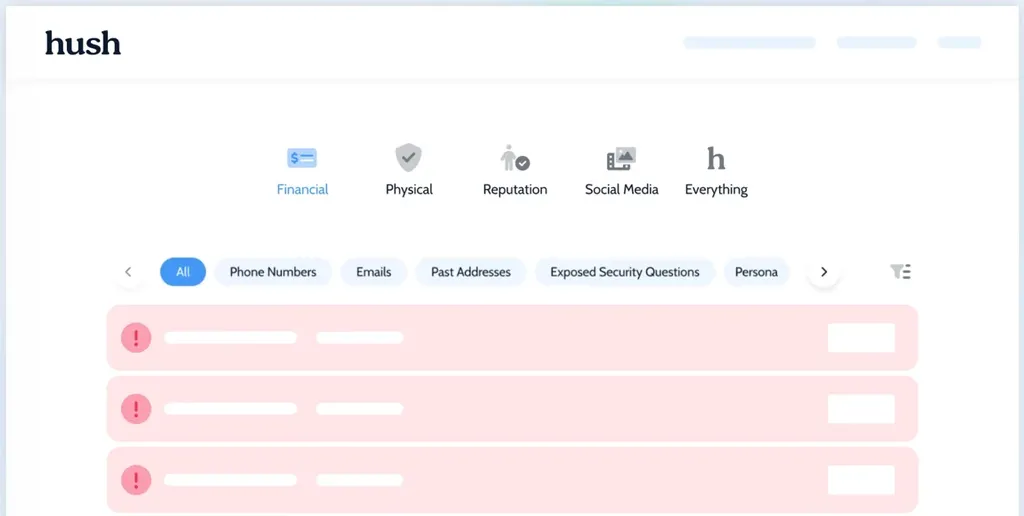
Task: Filter by the Persona chip
Action: click(756, 272)
